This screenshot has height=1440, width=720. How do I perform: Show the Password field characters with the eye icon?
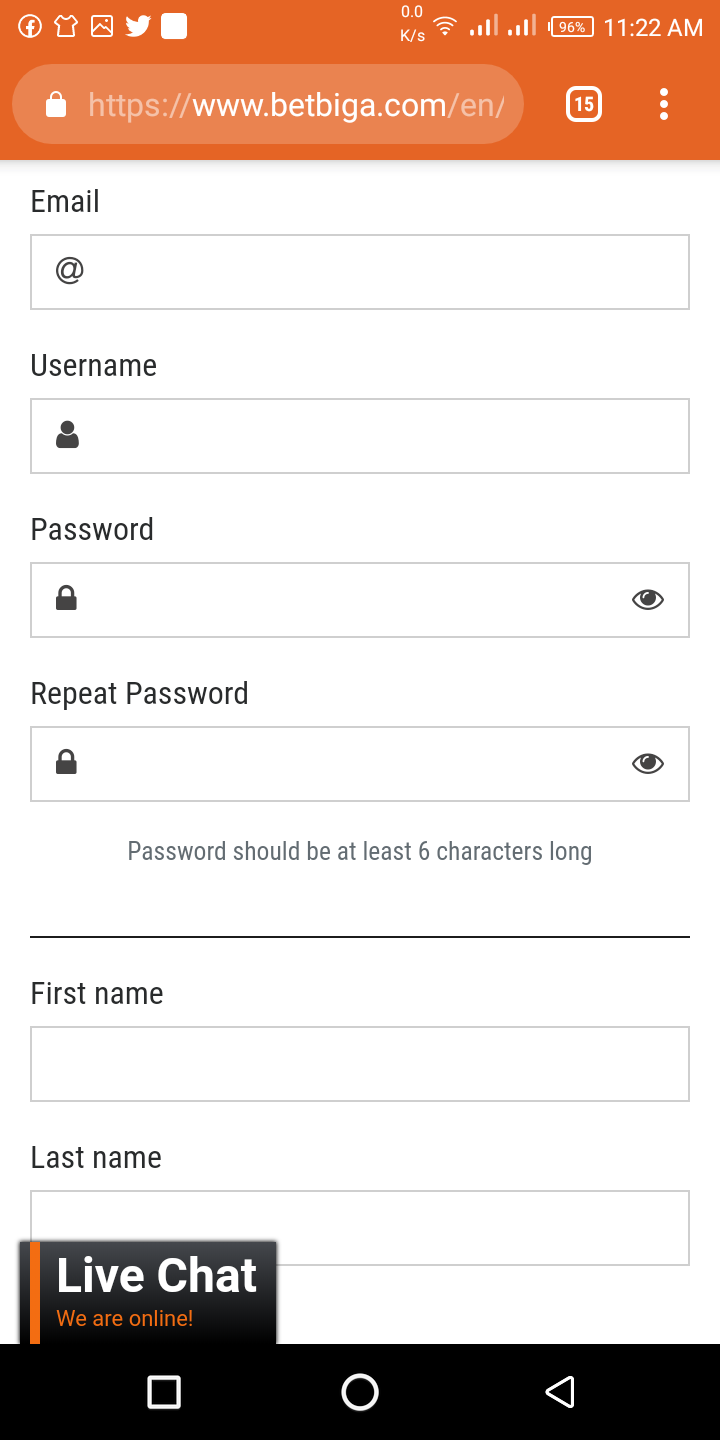coord(648,599)
